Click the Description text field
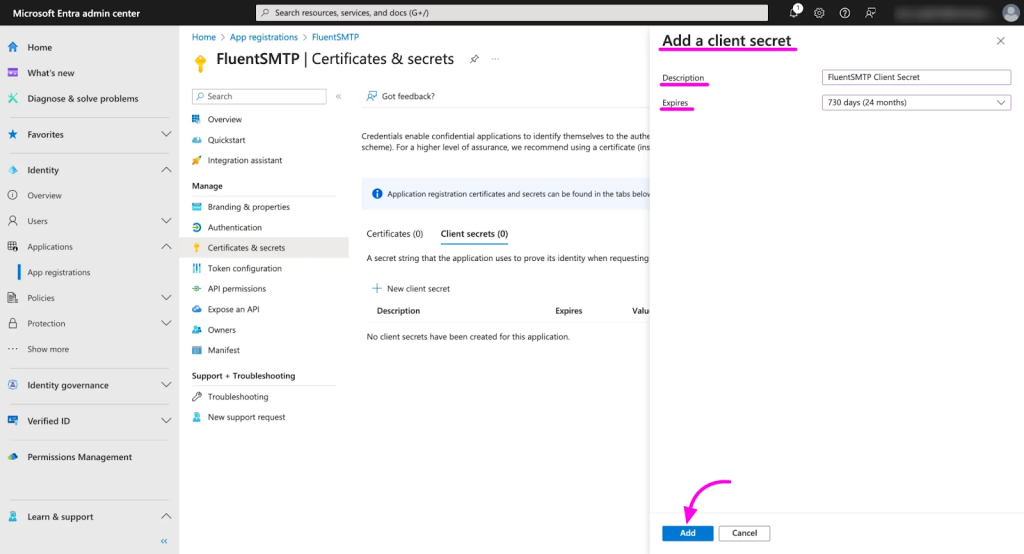The width and height of the screenshot is (1024, 554). click(915, 77)
